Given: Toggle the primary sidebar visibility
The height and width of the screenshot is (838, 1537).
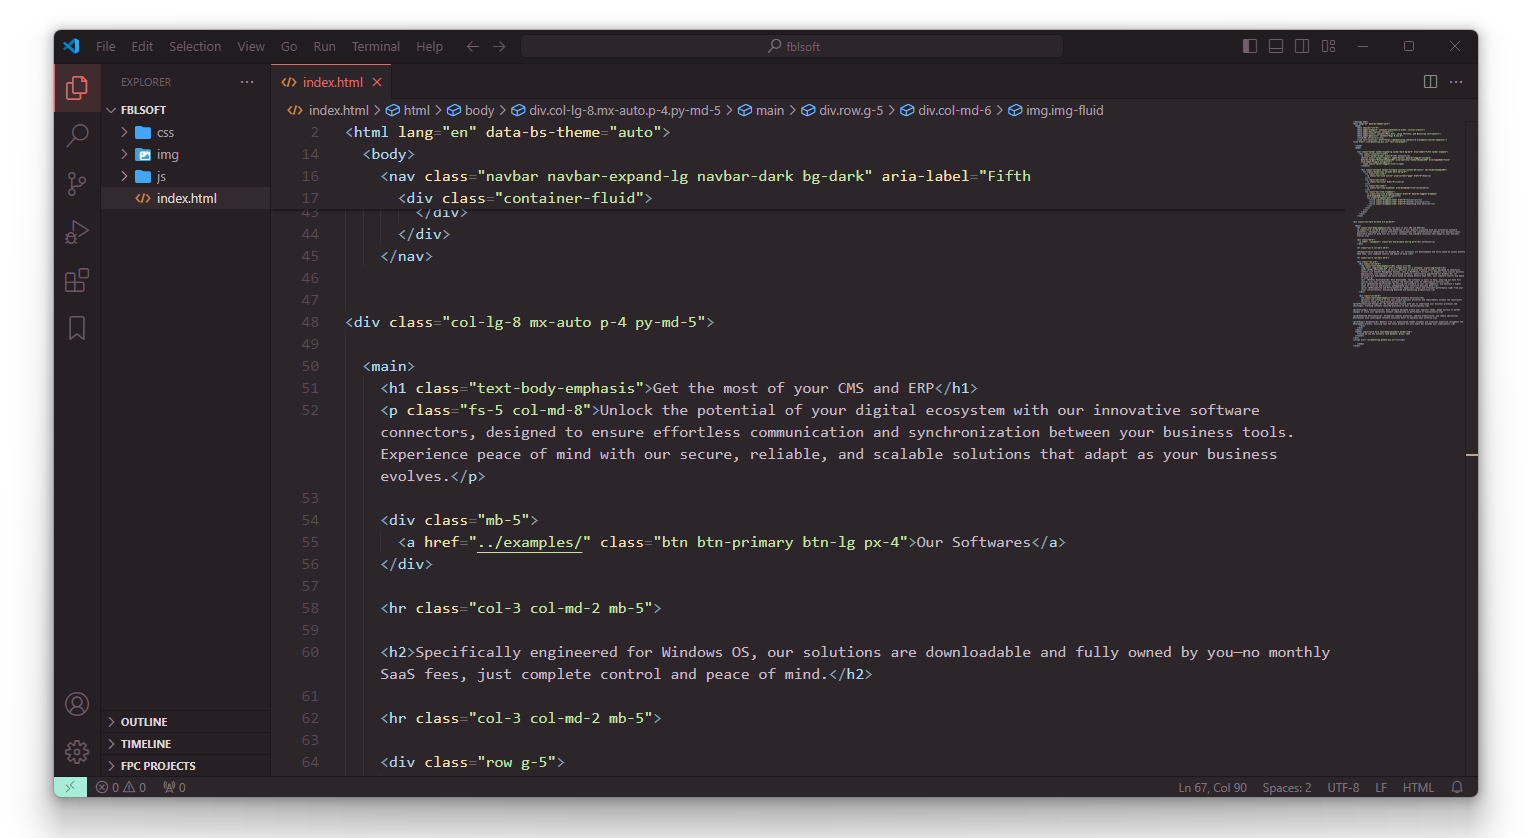Looking at the screenshot, I should [1249, 46].
